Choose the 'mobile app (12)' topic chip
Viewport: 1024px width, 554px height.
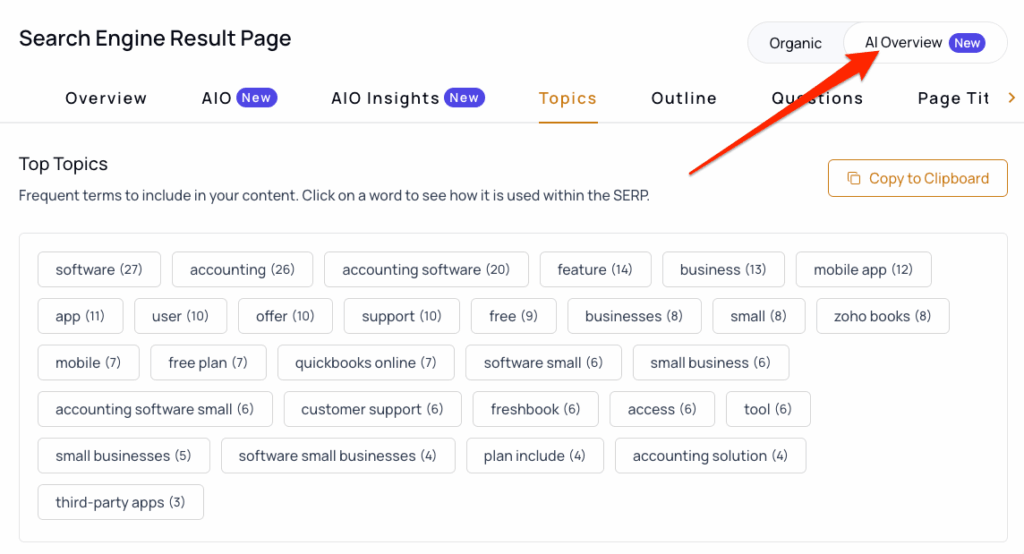pyautogui.click(x=863, y=269)
